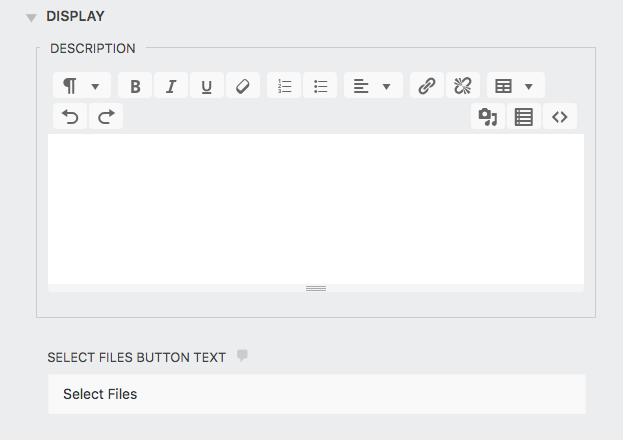
Task: Toggle underline formatting
Action: pyautogui.click(x=207, y=85)
